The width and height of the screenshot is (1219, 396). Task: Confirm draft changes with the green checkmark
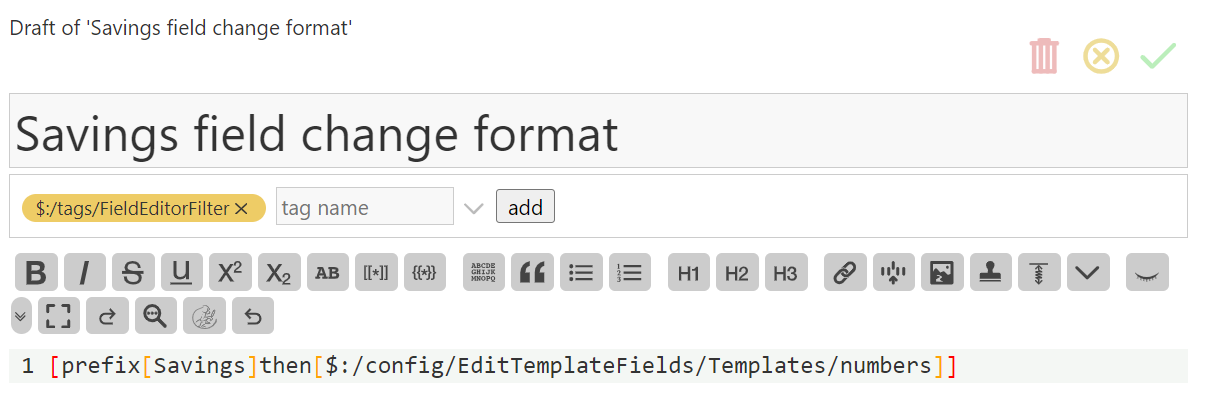point(1158,56)
